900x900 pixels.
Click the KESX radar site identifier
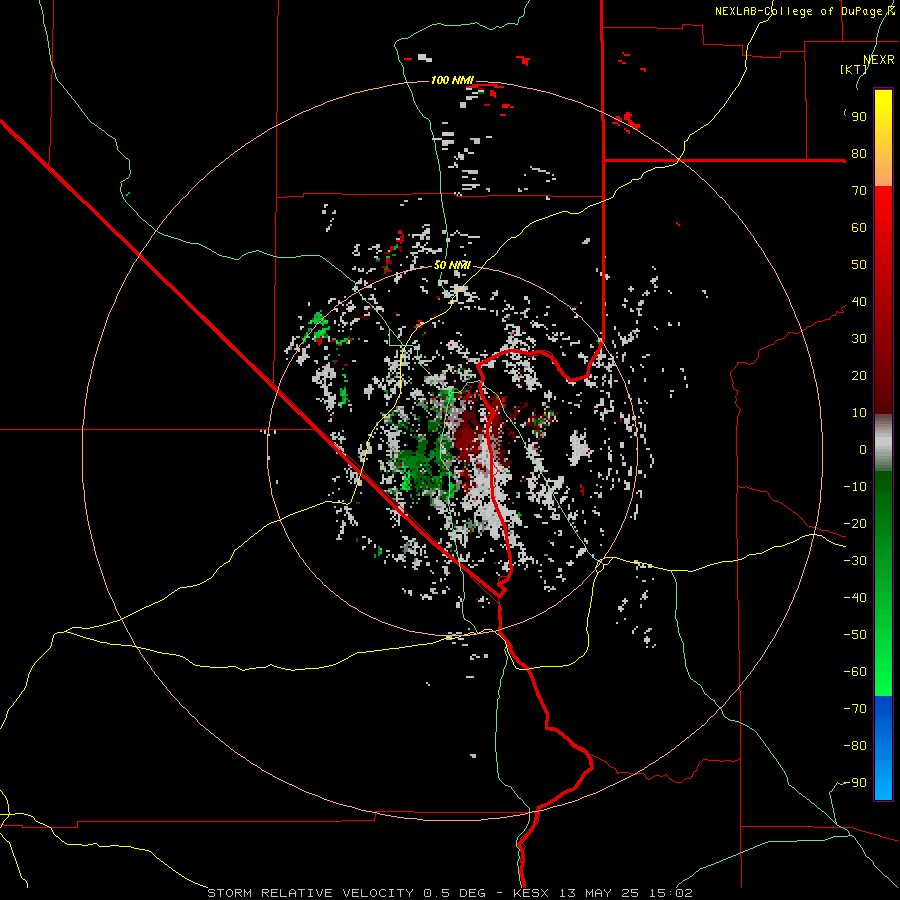[x=531, y=893]
